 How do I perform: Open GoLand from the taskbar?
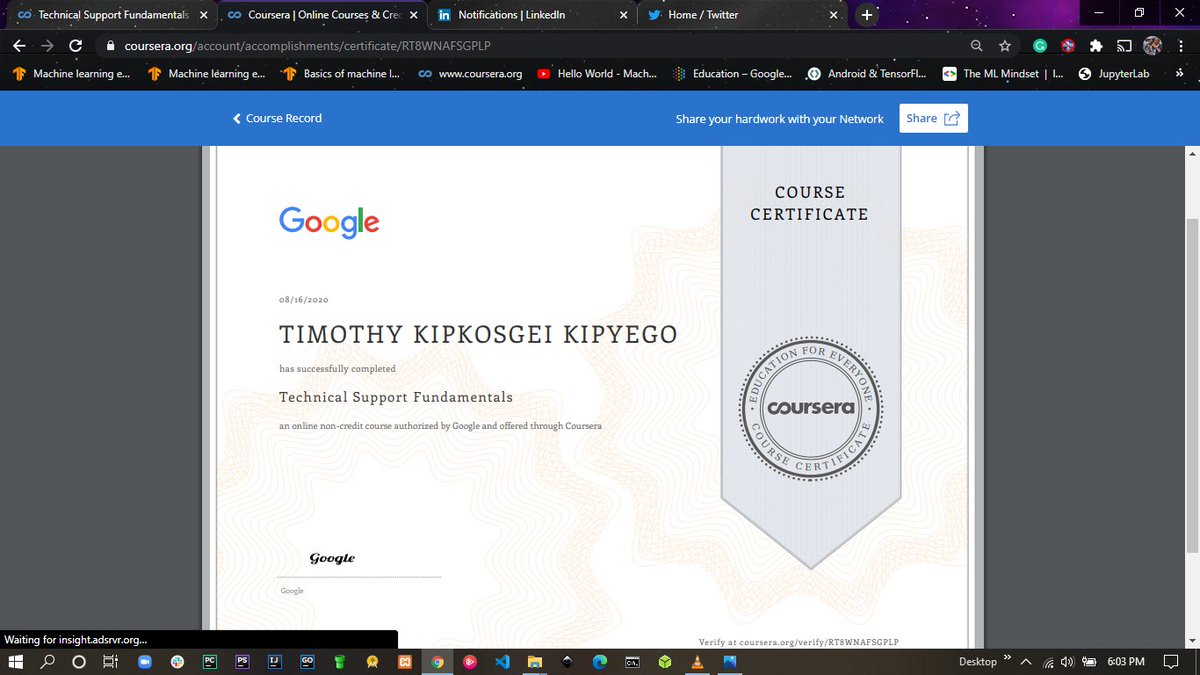[306, 661]
